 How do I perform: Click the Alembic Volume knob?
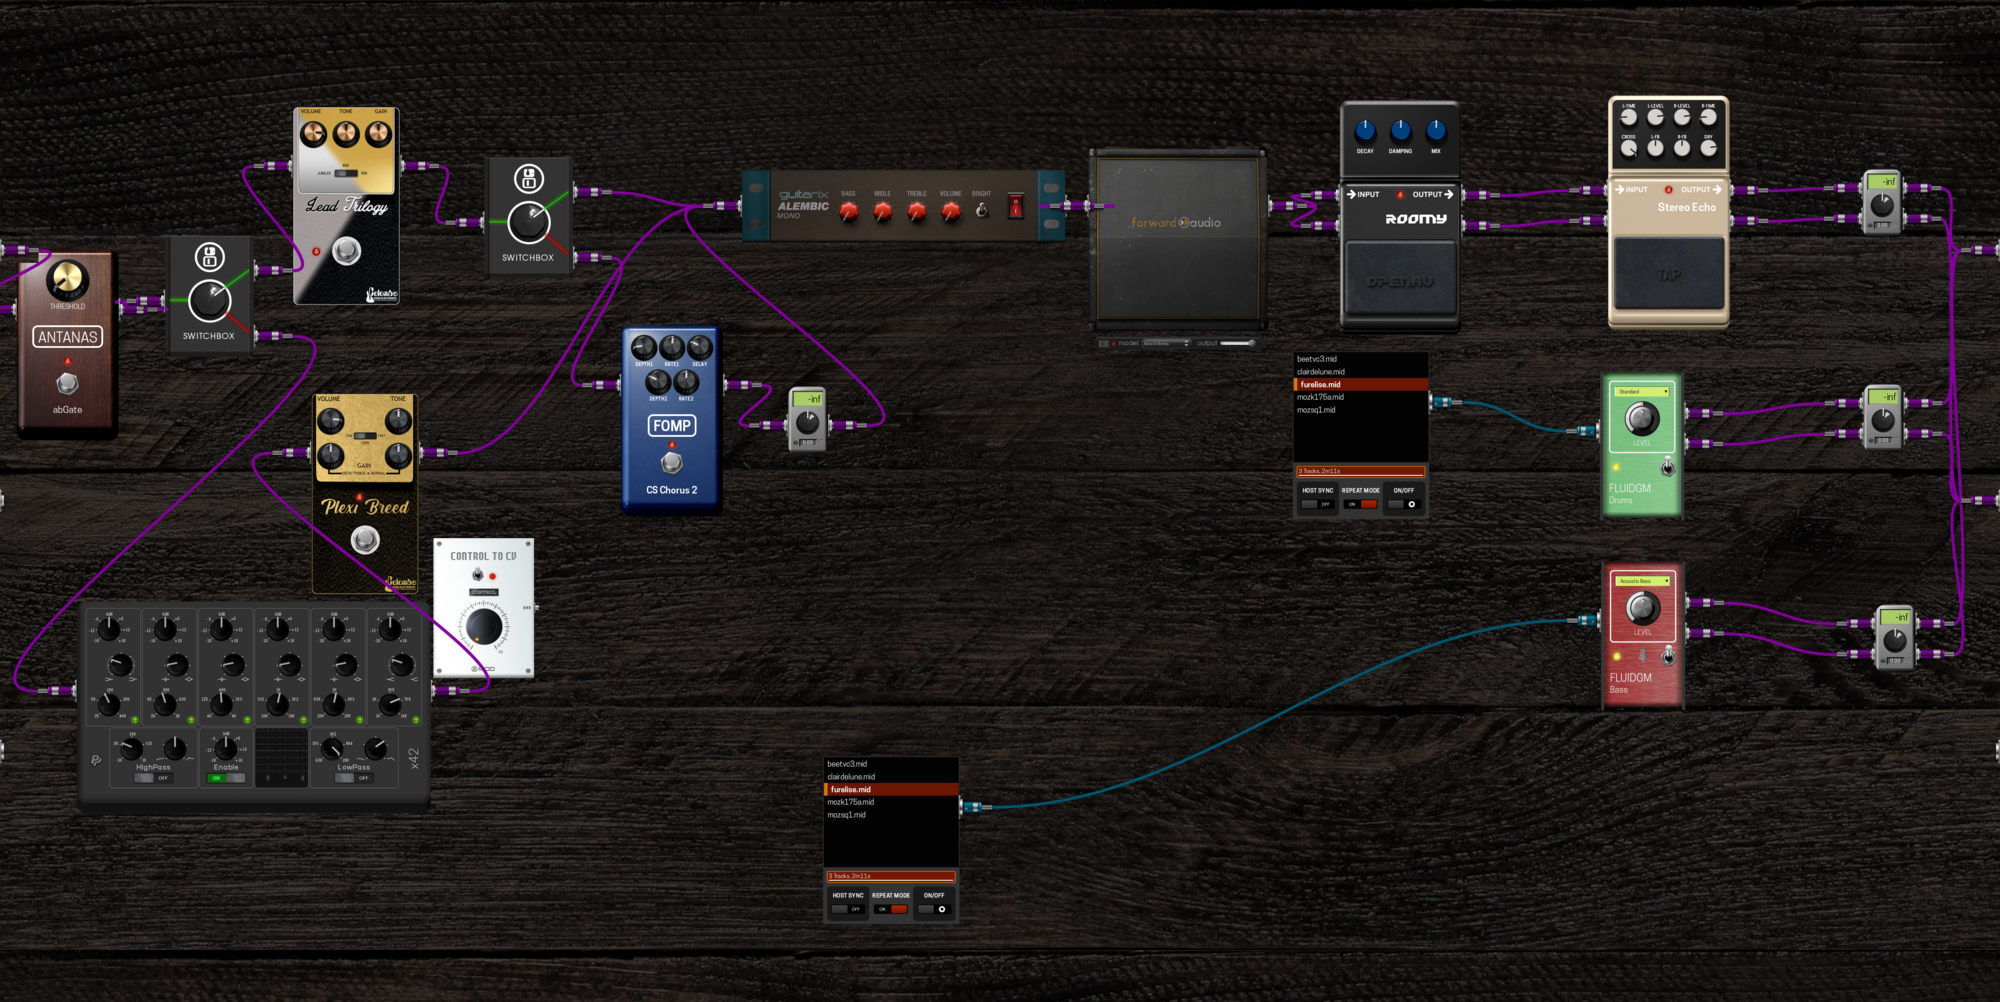coord(951,211)
